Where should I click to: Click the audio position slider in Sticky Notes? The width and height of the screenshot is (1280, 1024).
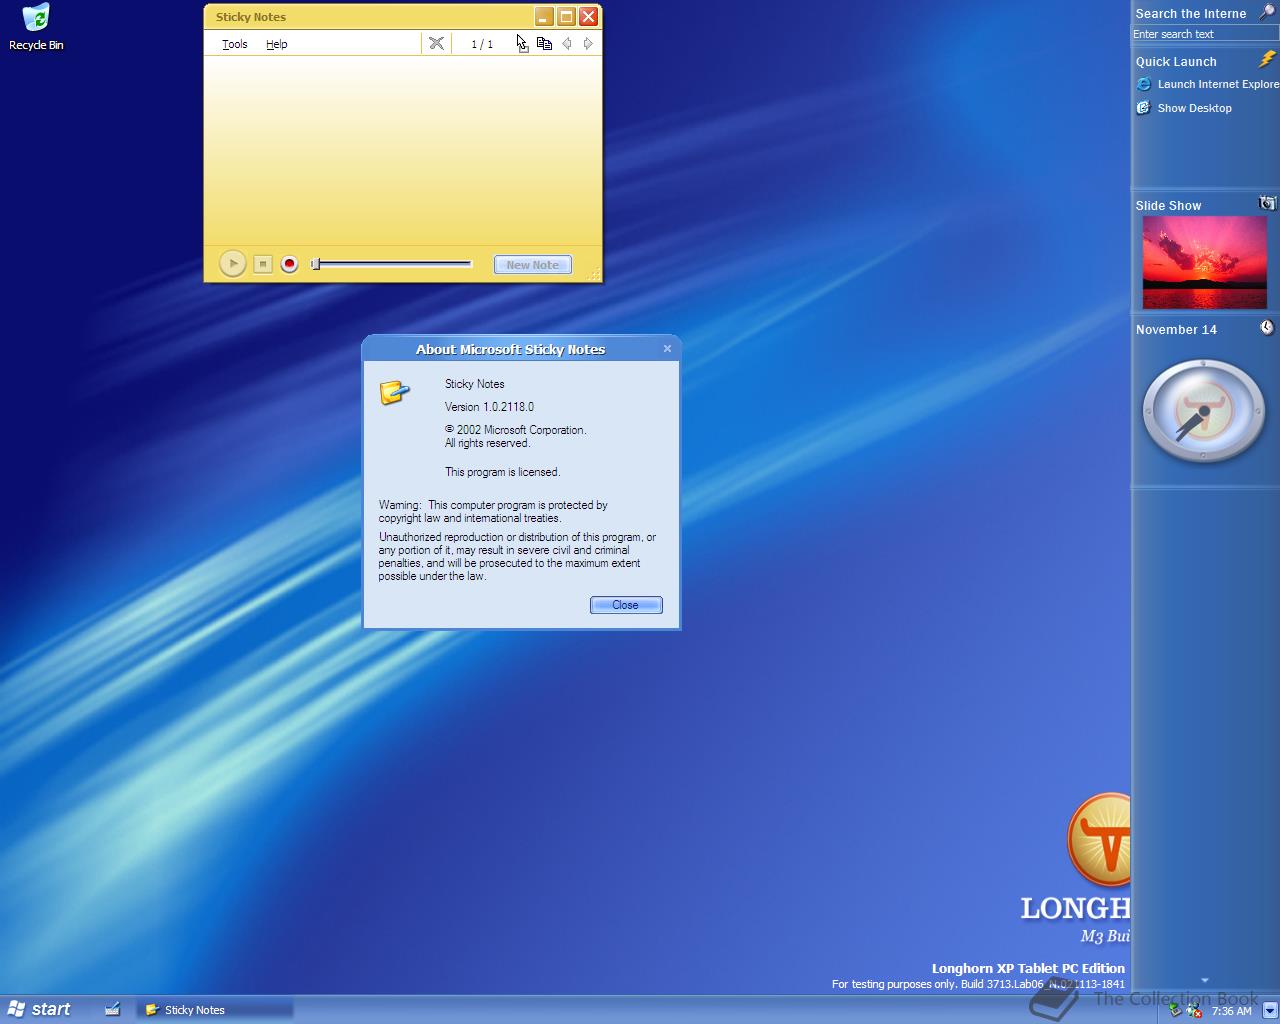391,264
